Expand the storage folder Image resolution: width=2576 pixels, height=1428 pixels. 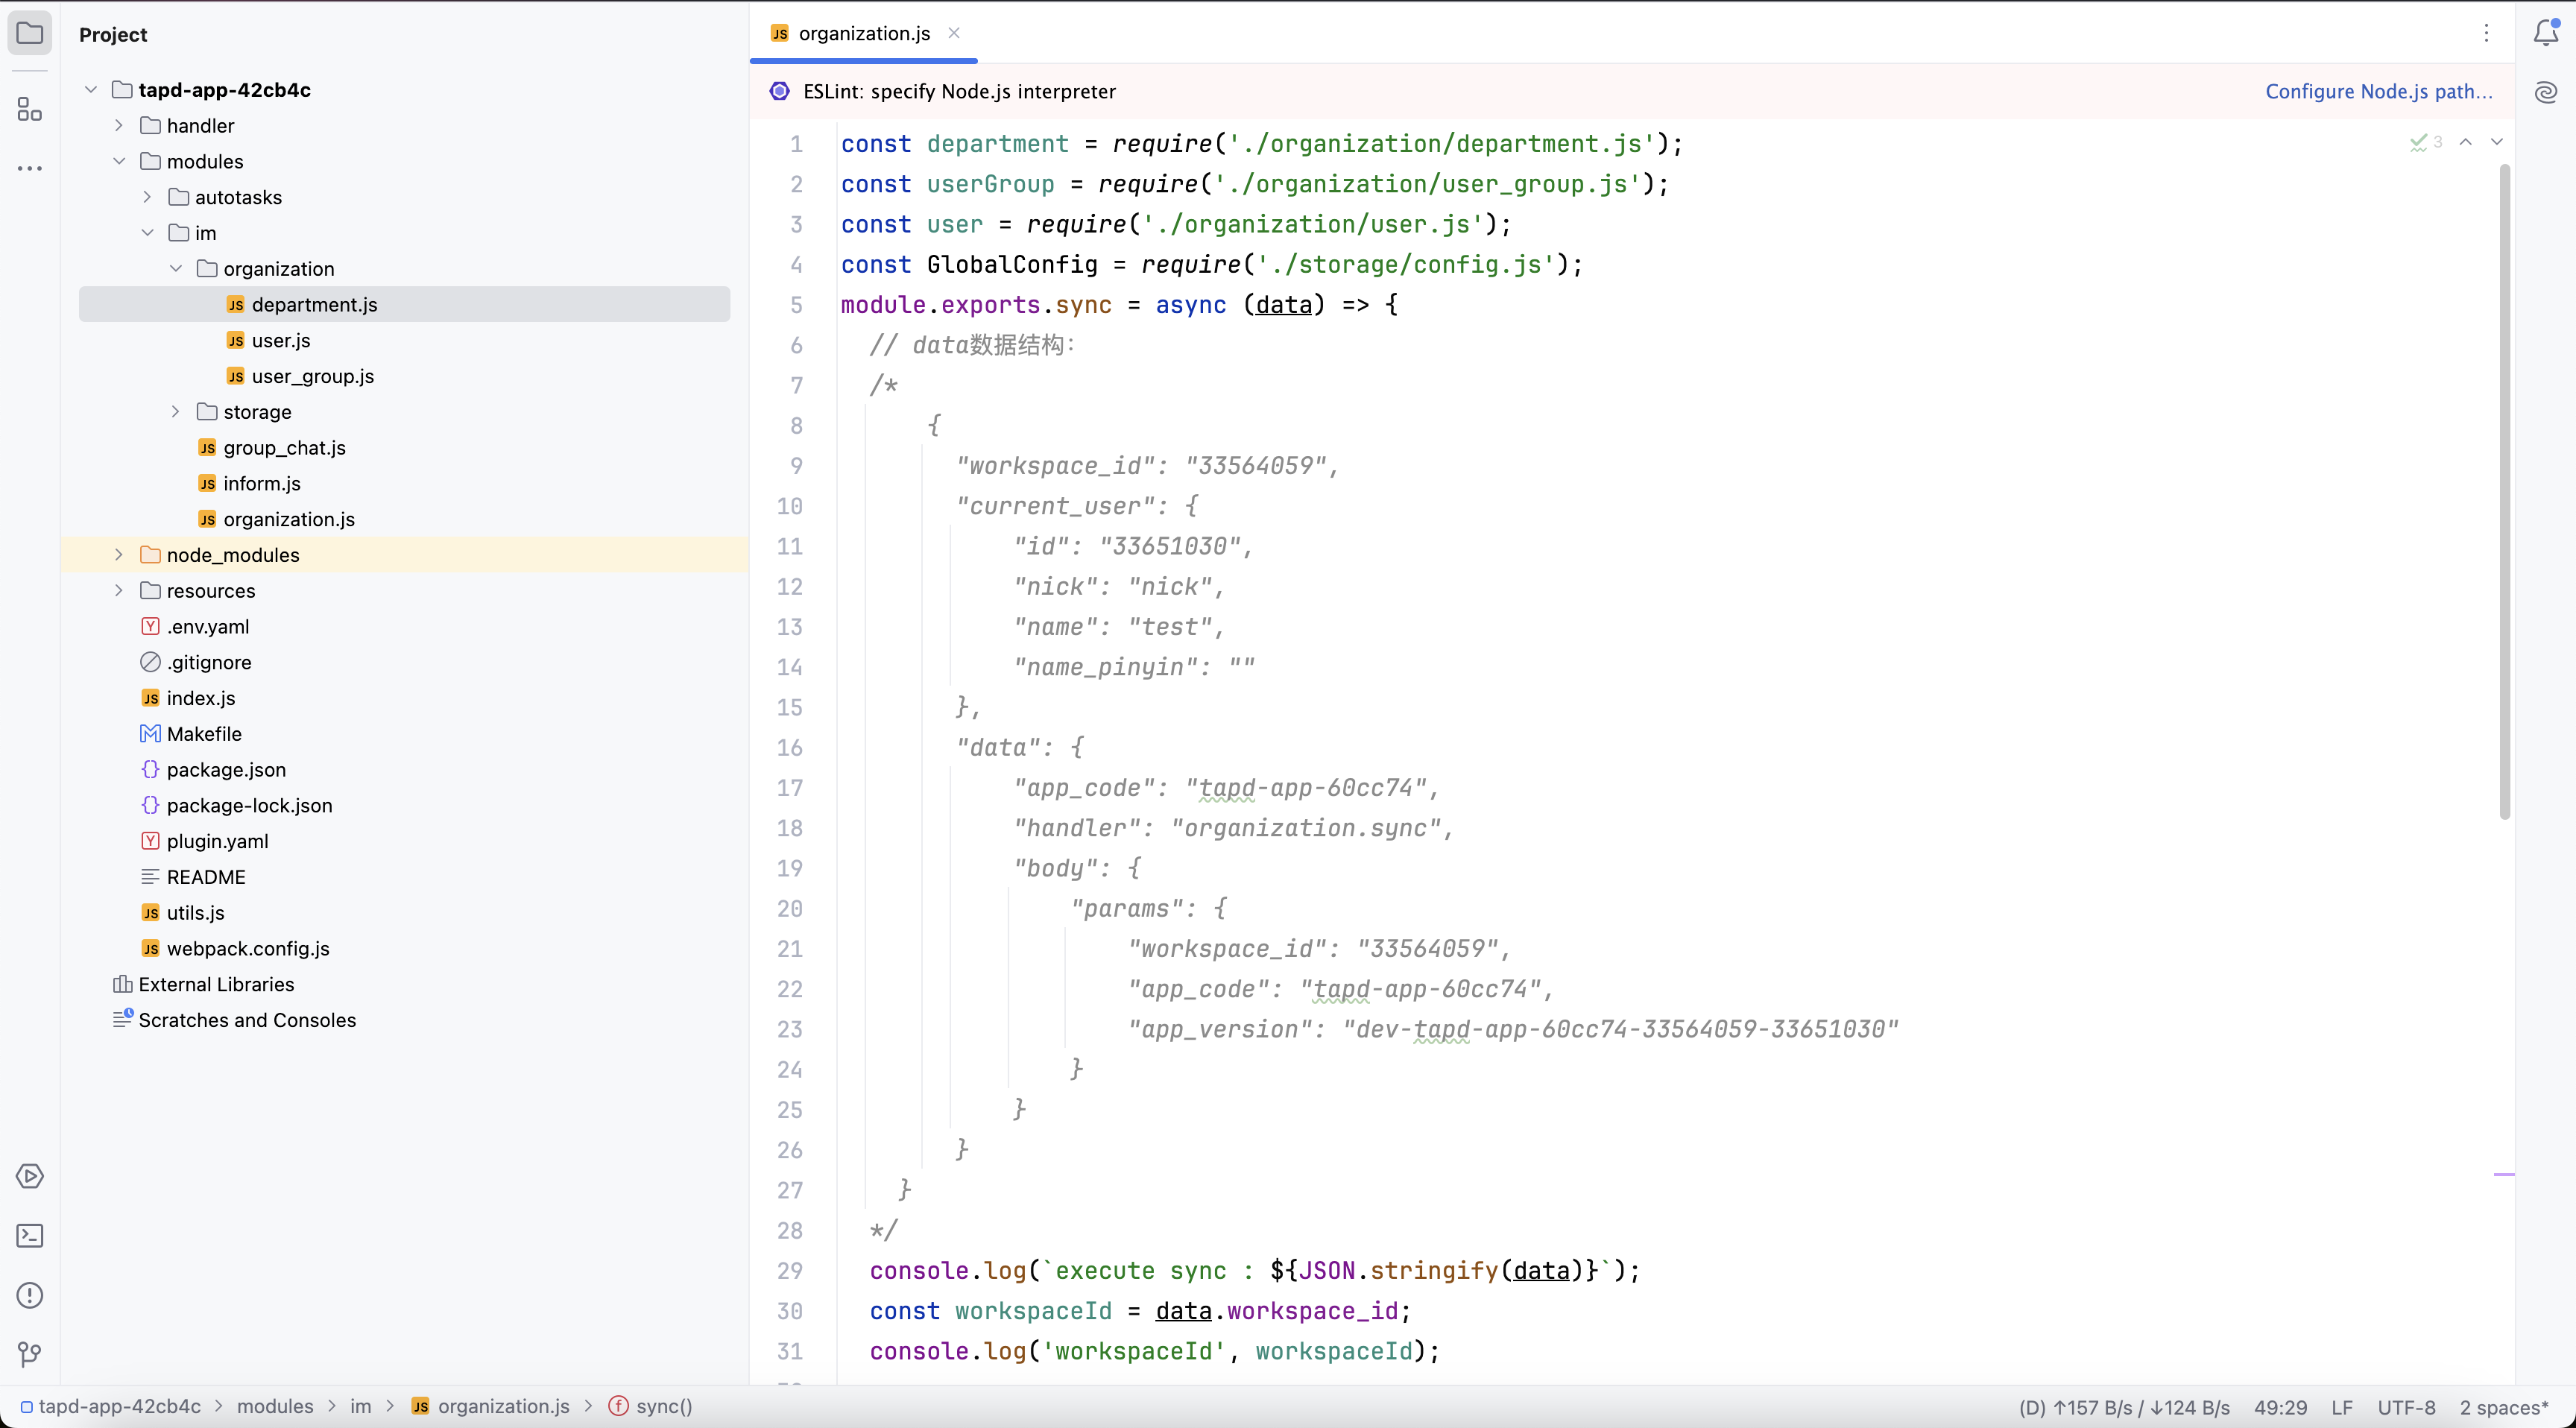176,411
